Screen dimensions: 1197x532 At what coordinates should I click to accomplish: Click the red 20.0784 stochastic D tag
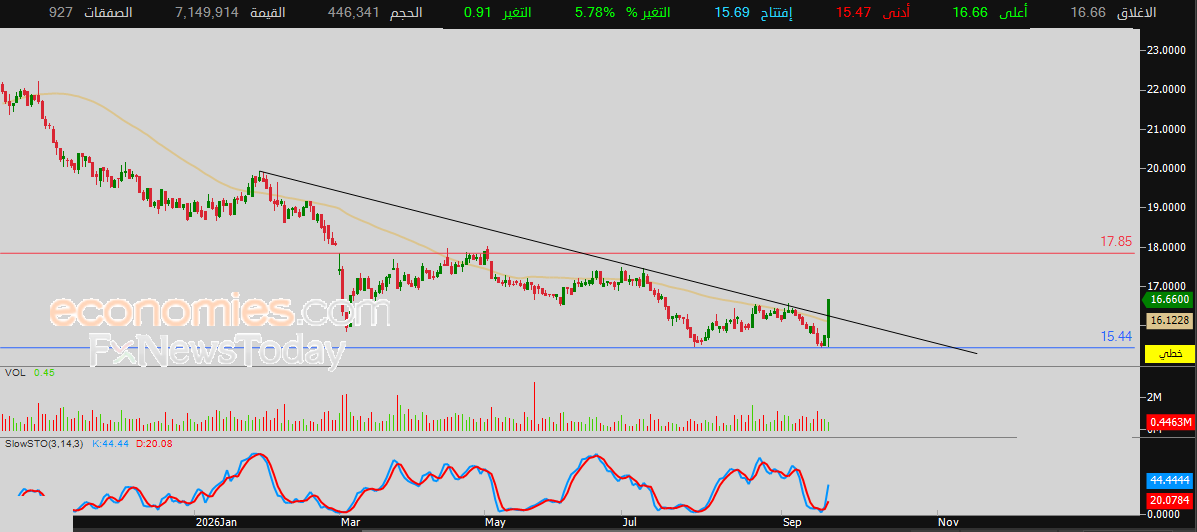click(x=1170, y=501)
